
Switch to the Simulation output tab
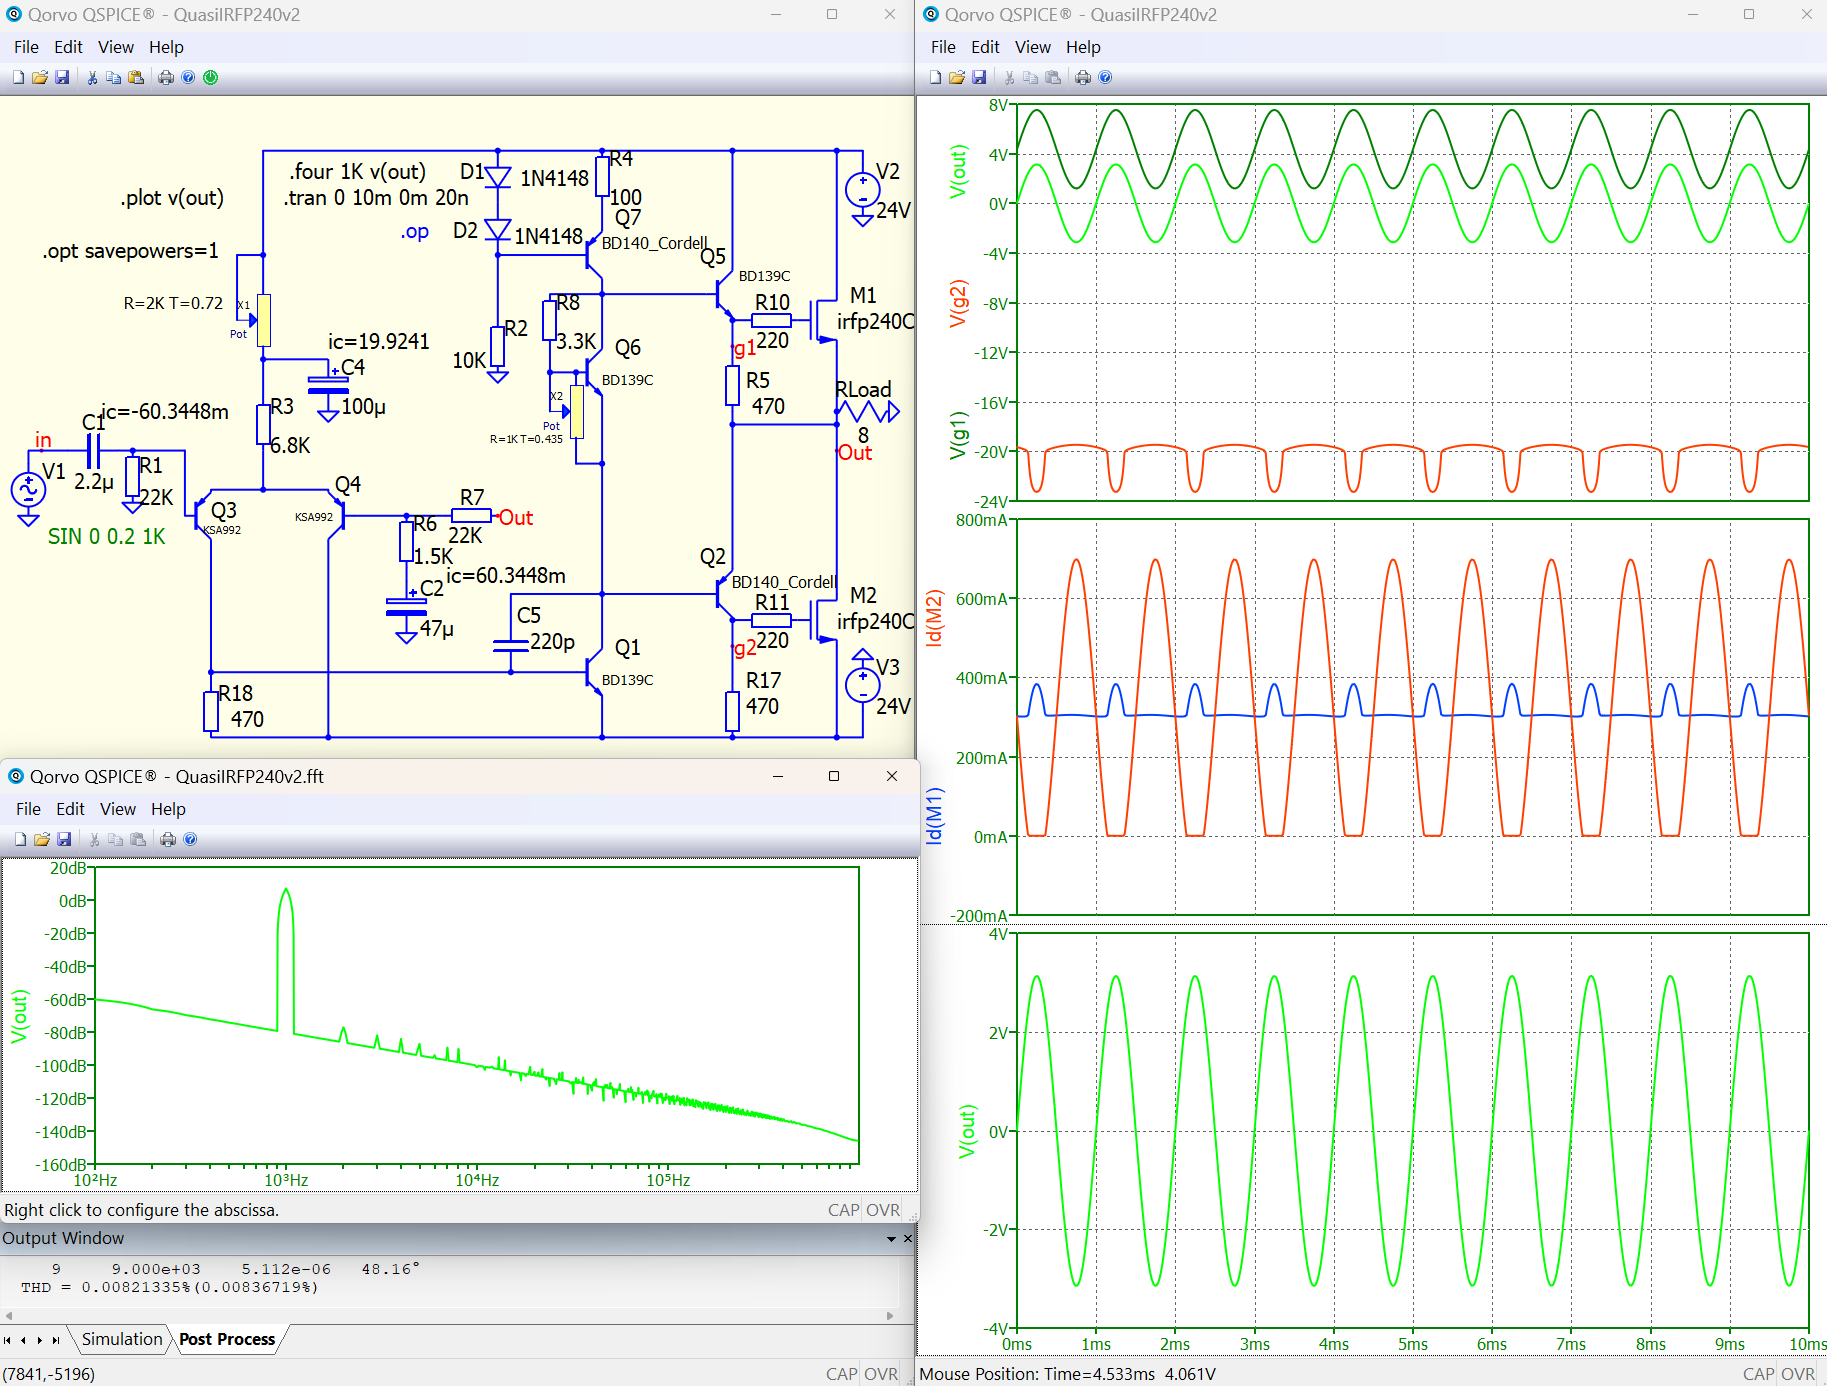(122, 1339)
